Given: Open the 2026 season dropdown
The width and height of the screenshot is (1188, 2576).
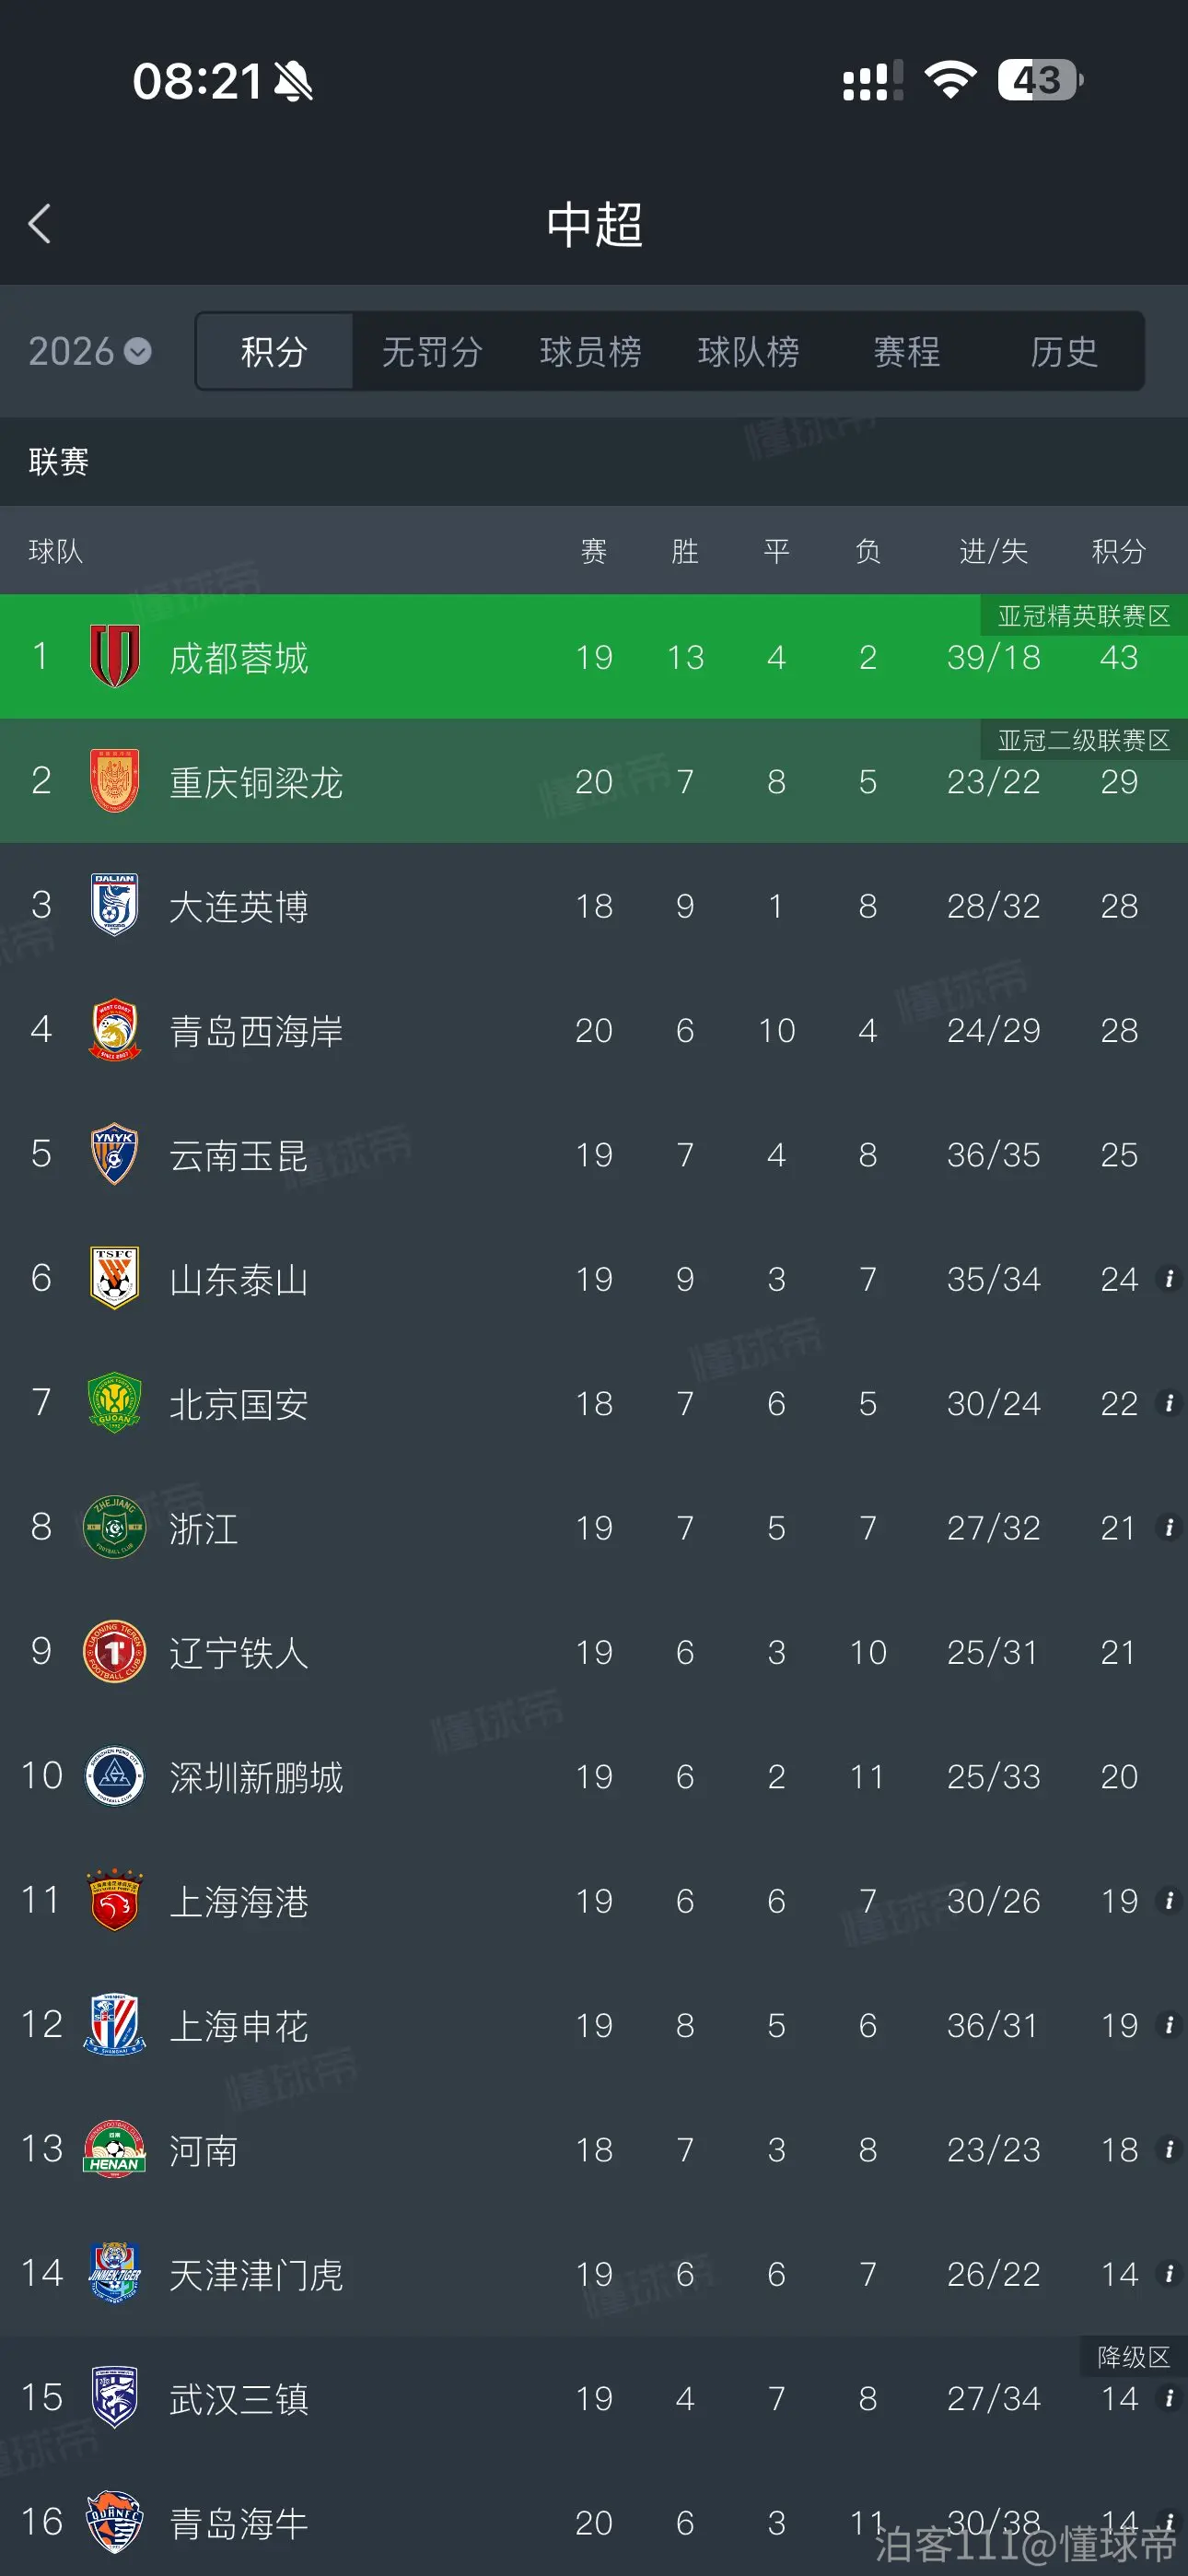Looking at the screenshot, I should [90, 351].
